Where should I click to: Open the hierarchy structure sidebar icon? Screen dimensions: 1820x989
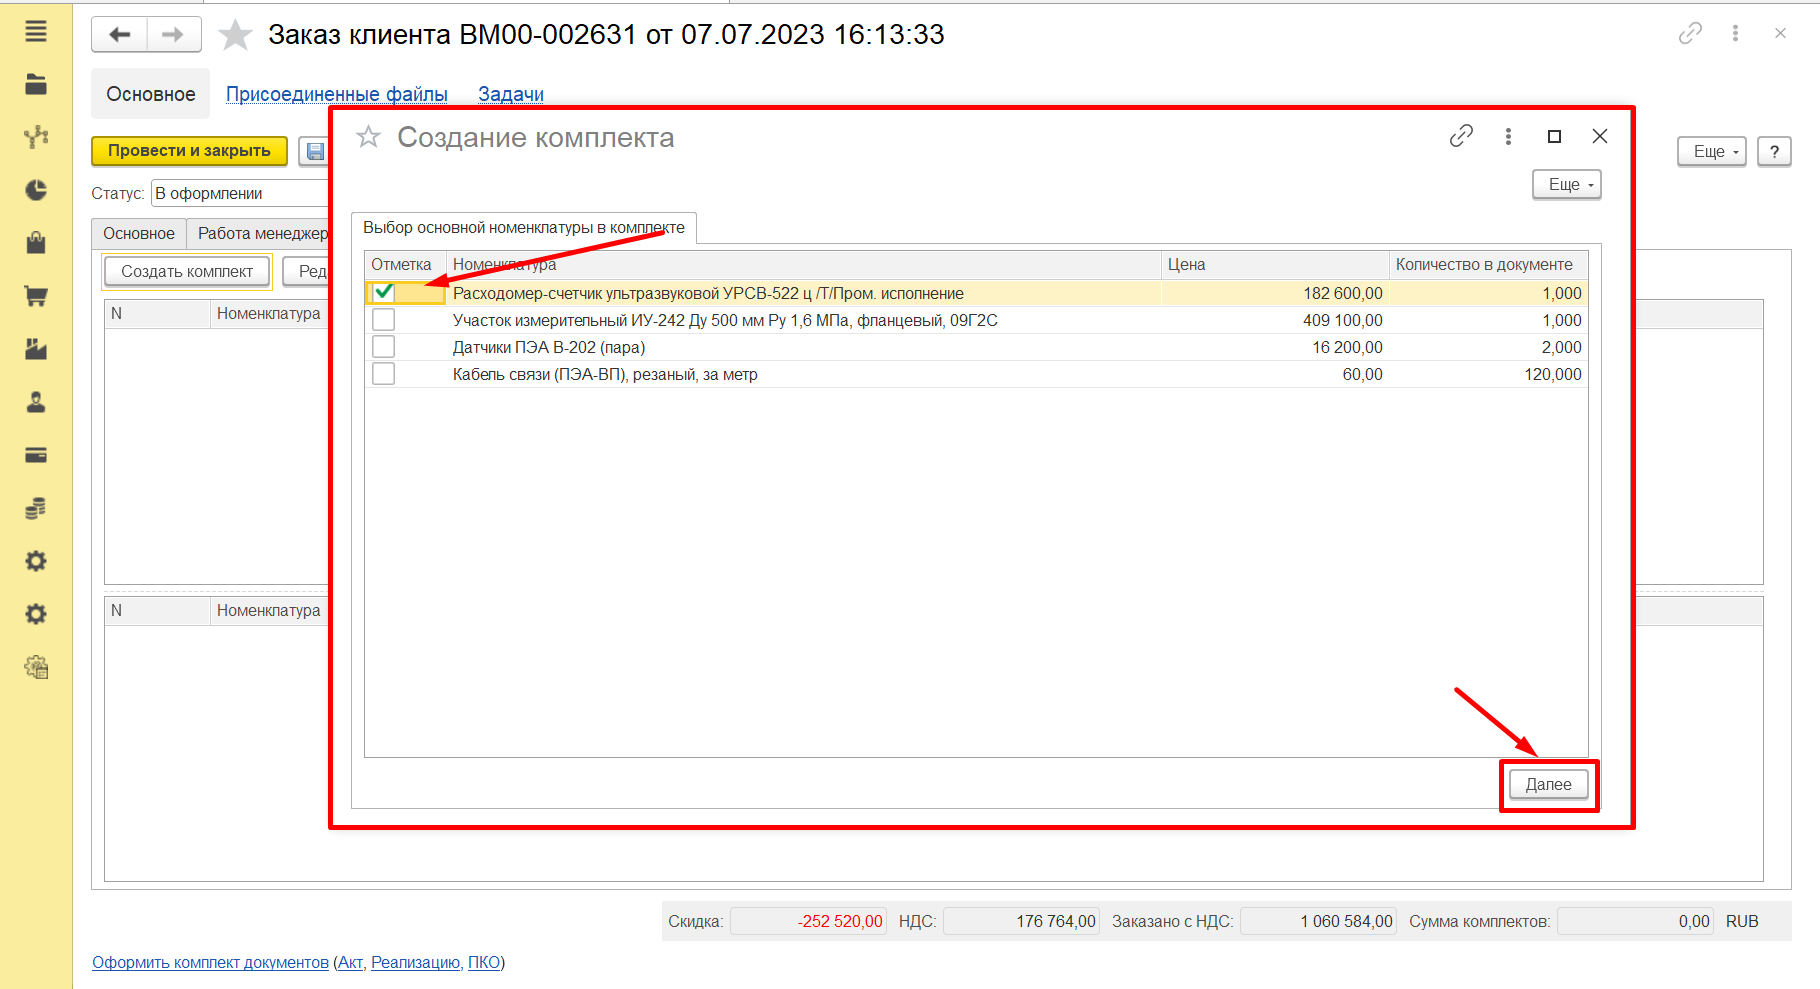36,137
